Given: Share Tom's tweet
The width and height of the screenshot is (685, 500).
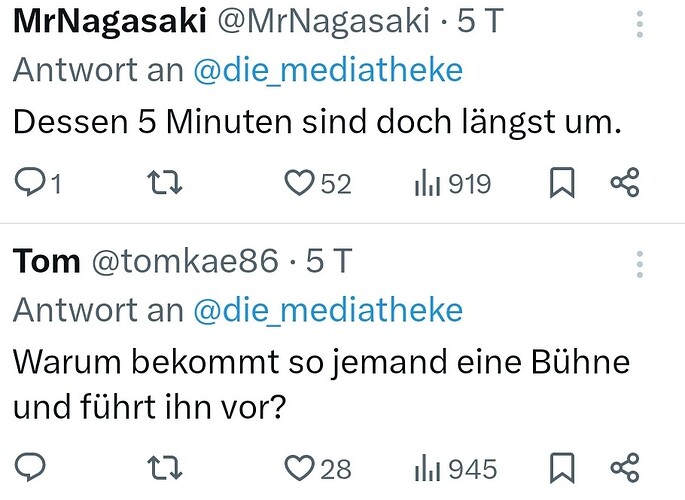Looking at the screenshot, I should click(624, 467).
